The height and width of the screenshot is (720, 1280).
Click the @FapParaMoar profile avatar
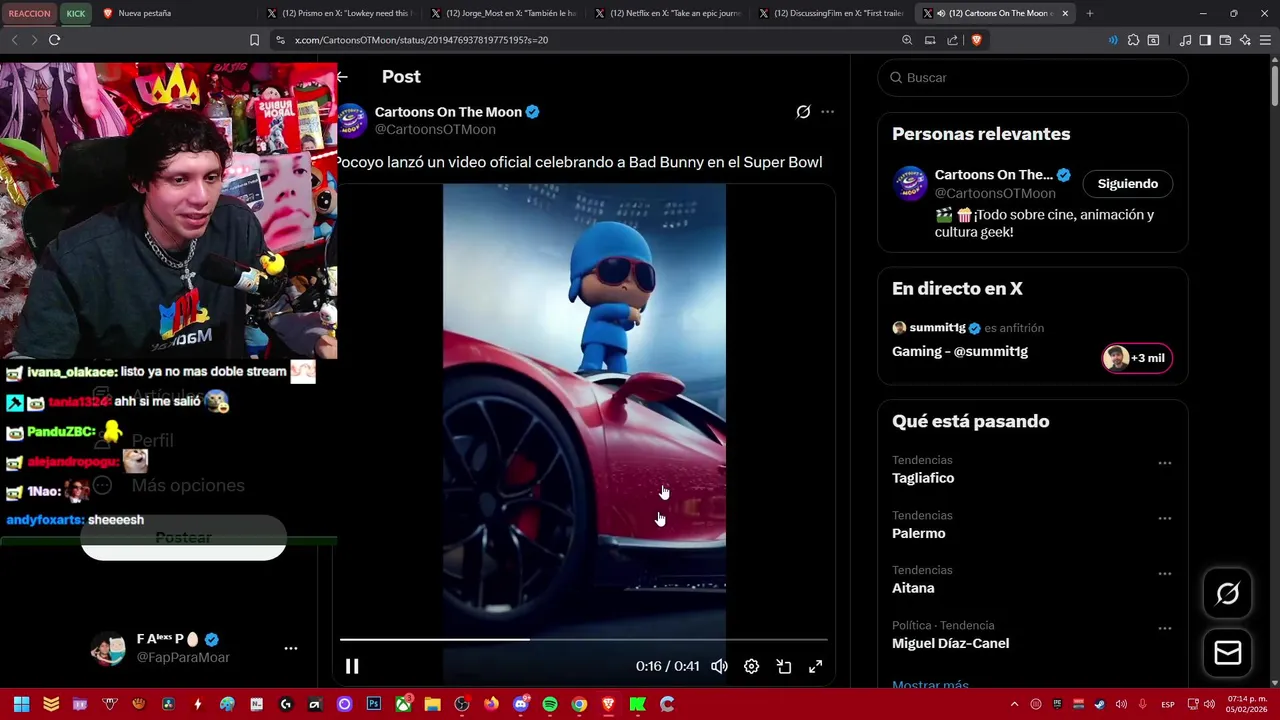[x=108, y=648]
